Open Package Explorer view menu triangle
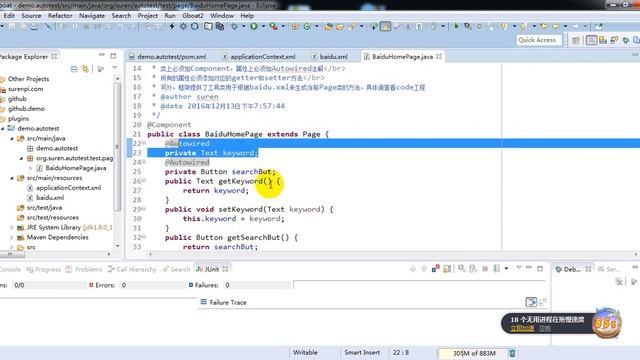The width and height of the screenshot is (640, 360). click(x=115, y=68)
